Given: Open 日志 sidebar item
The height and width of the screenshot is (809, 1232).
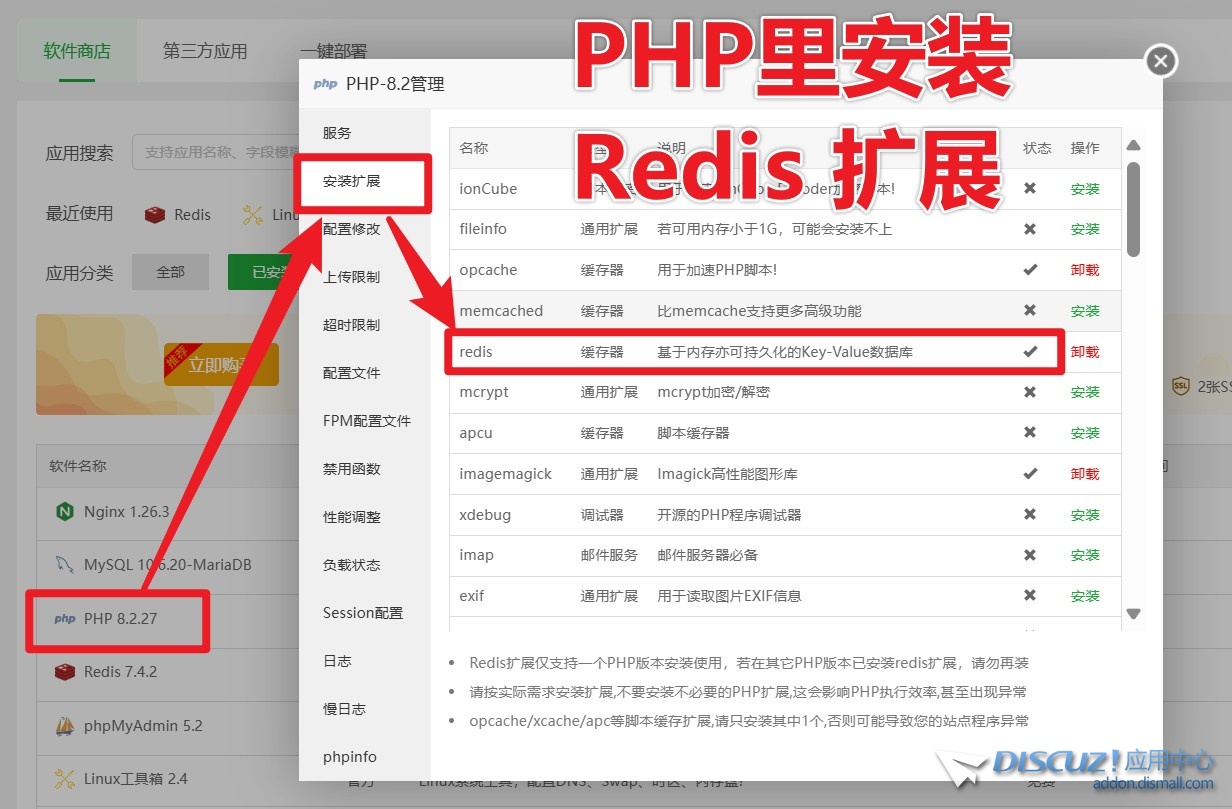Looking at the screenshot, I should click(x=337, y=661).
